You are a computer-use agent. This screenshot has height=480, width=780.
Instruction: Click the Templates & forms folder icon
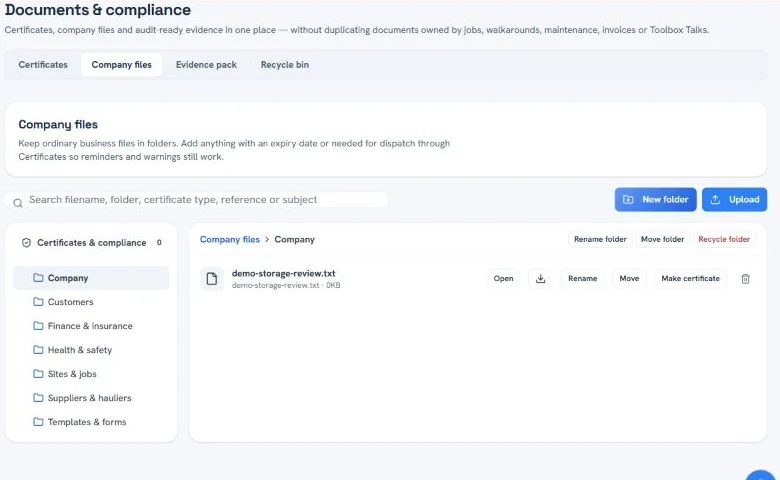click(x=38, y=421)
